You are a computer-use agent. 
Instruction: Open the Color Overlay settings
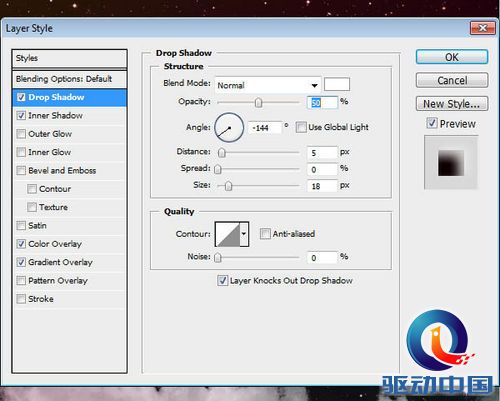pos(55,244)
